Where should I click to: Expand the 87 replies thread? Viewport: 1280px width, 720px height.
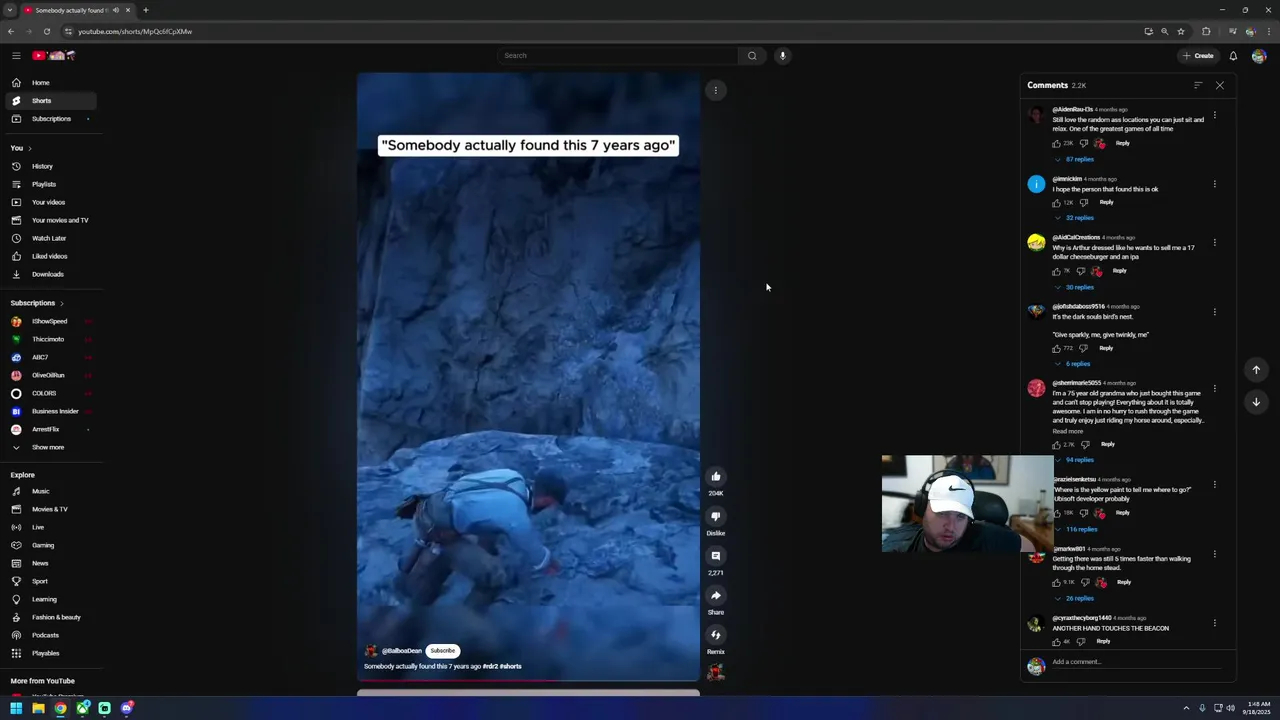click(1075, 159)
